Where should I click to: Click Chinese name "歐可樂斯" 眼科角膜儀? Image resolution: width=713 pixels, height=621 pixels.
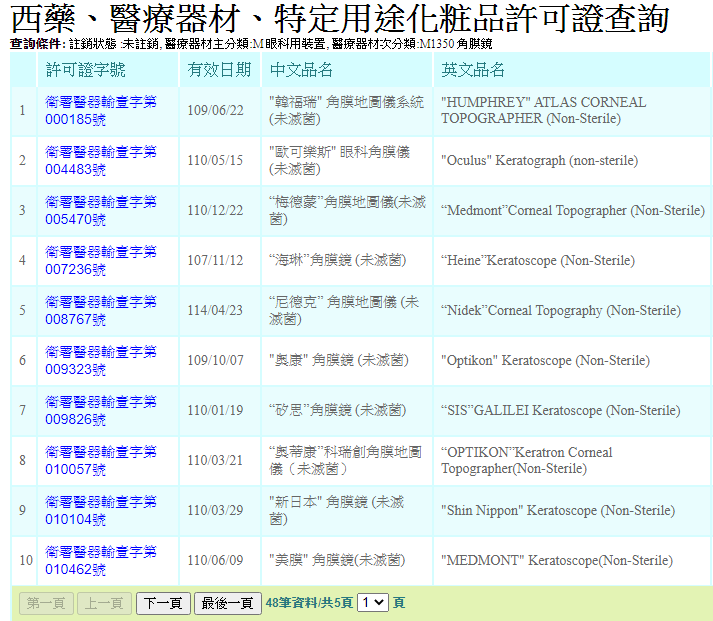[x=340, y=160]
